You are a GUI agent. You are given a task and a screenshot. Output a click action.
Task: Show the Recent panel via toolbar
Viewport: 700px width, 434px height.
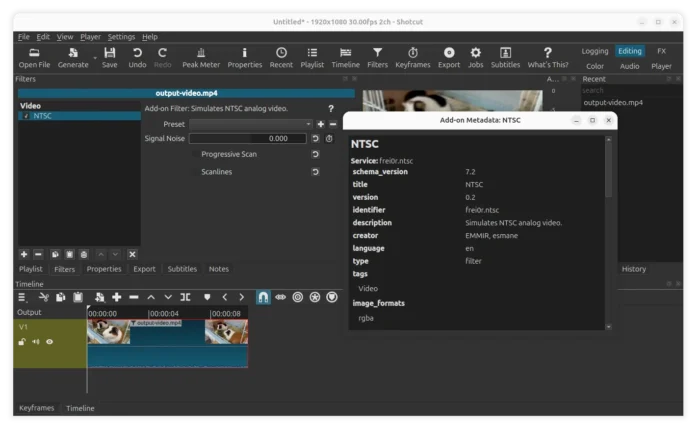click(281, 58)
